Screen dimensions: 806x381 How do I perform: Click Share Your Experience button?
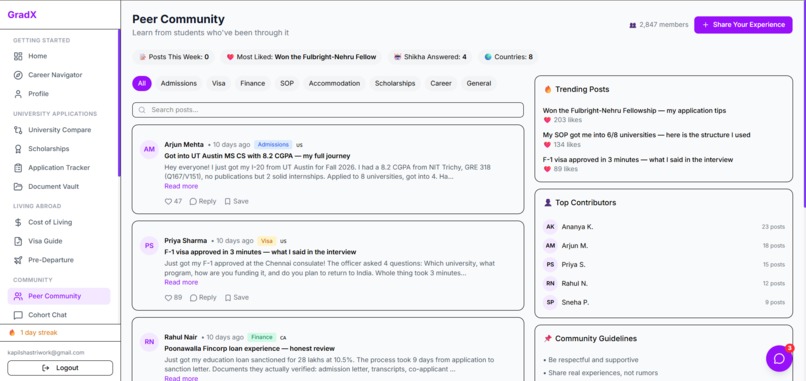(743, 25)
